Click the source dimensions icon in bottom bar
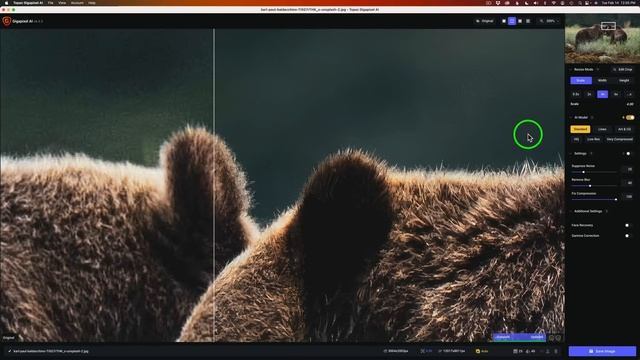640x360 pixels. (x=385, y=351)
